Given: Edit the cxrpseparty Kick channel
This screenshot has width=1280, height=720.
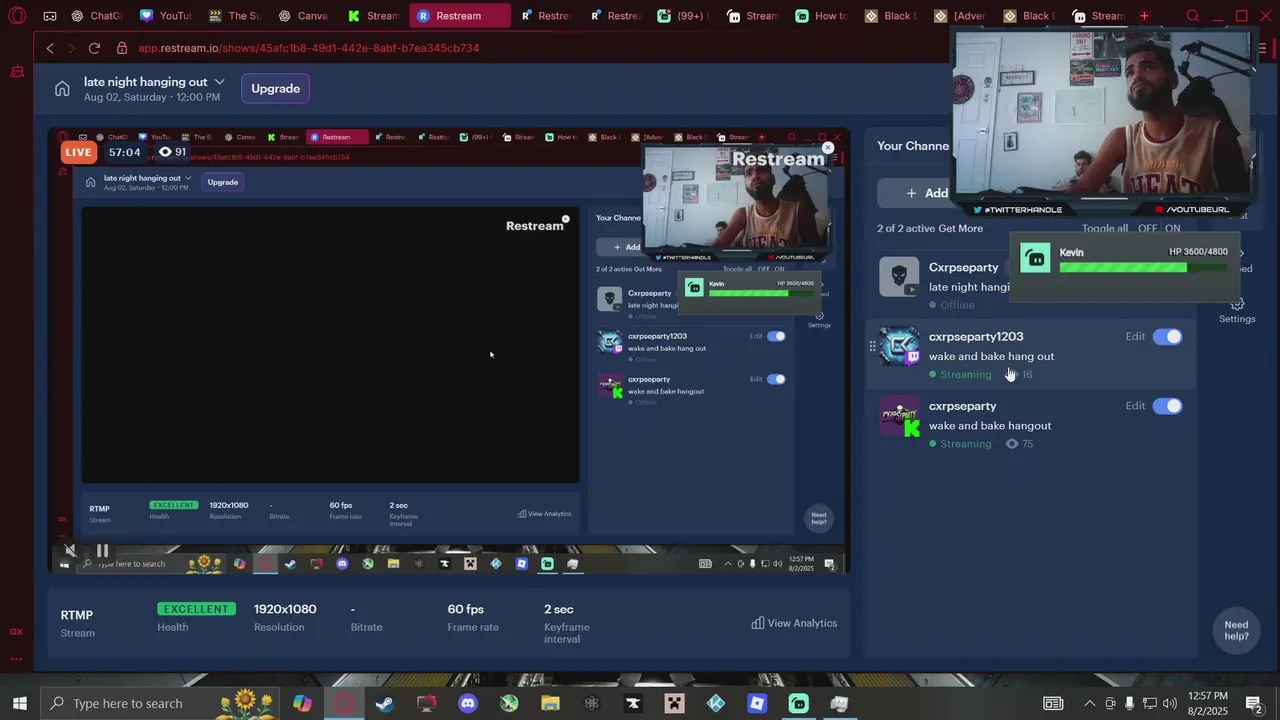Looking at the screenshot, I should click(x=1135, y=406).
